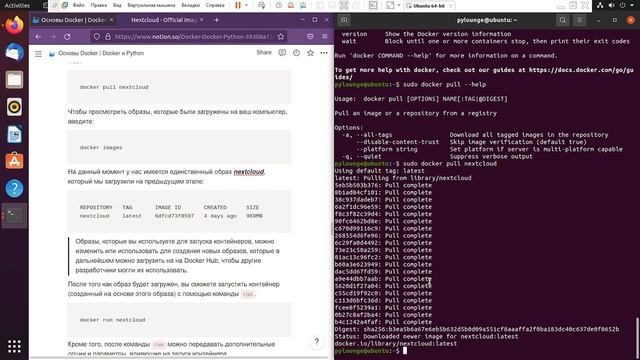Click tracking protection shield in URL bar
640x360 pixels.
pos(97,37)
